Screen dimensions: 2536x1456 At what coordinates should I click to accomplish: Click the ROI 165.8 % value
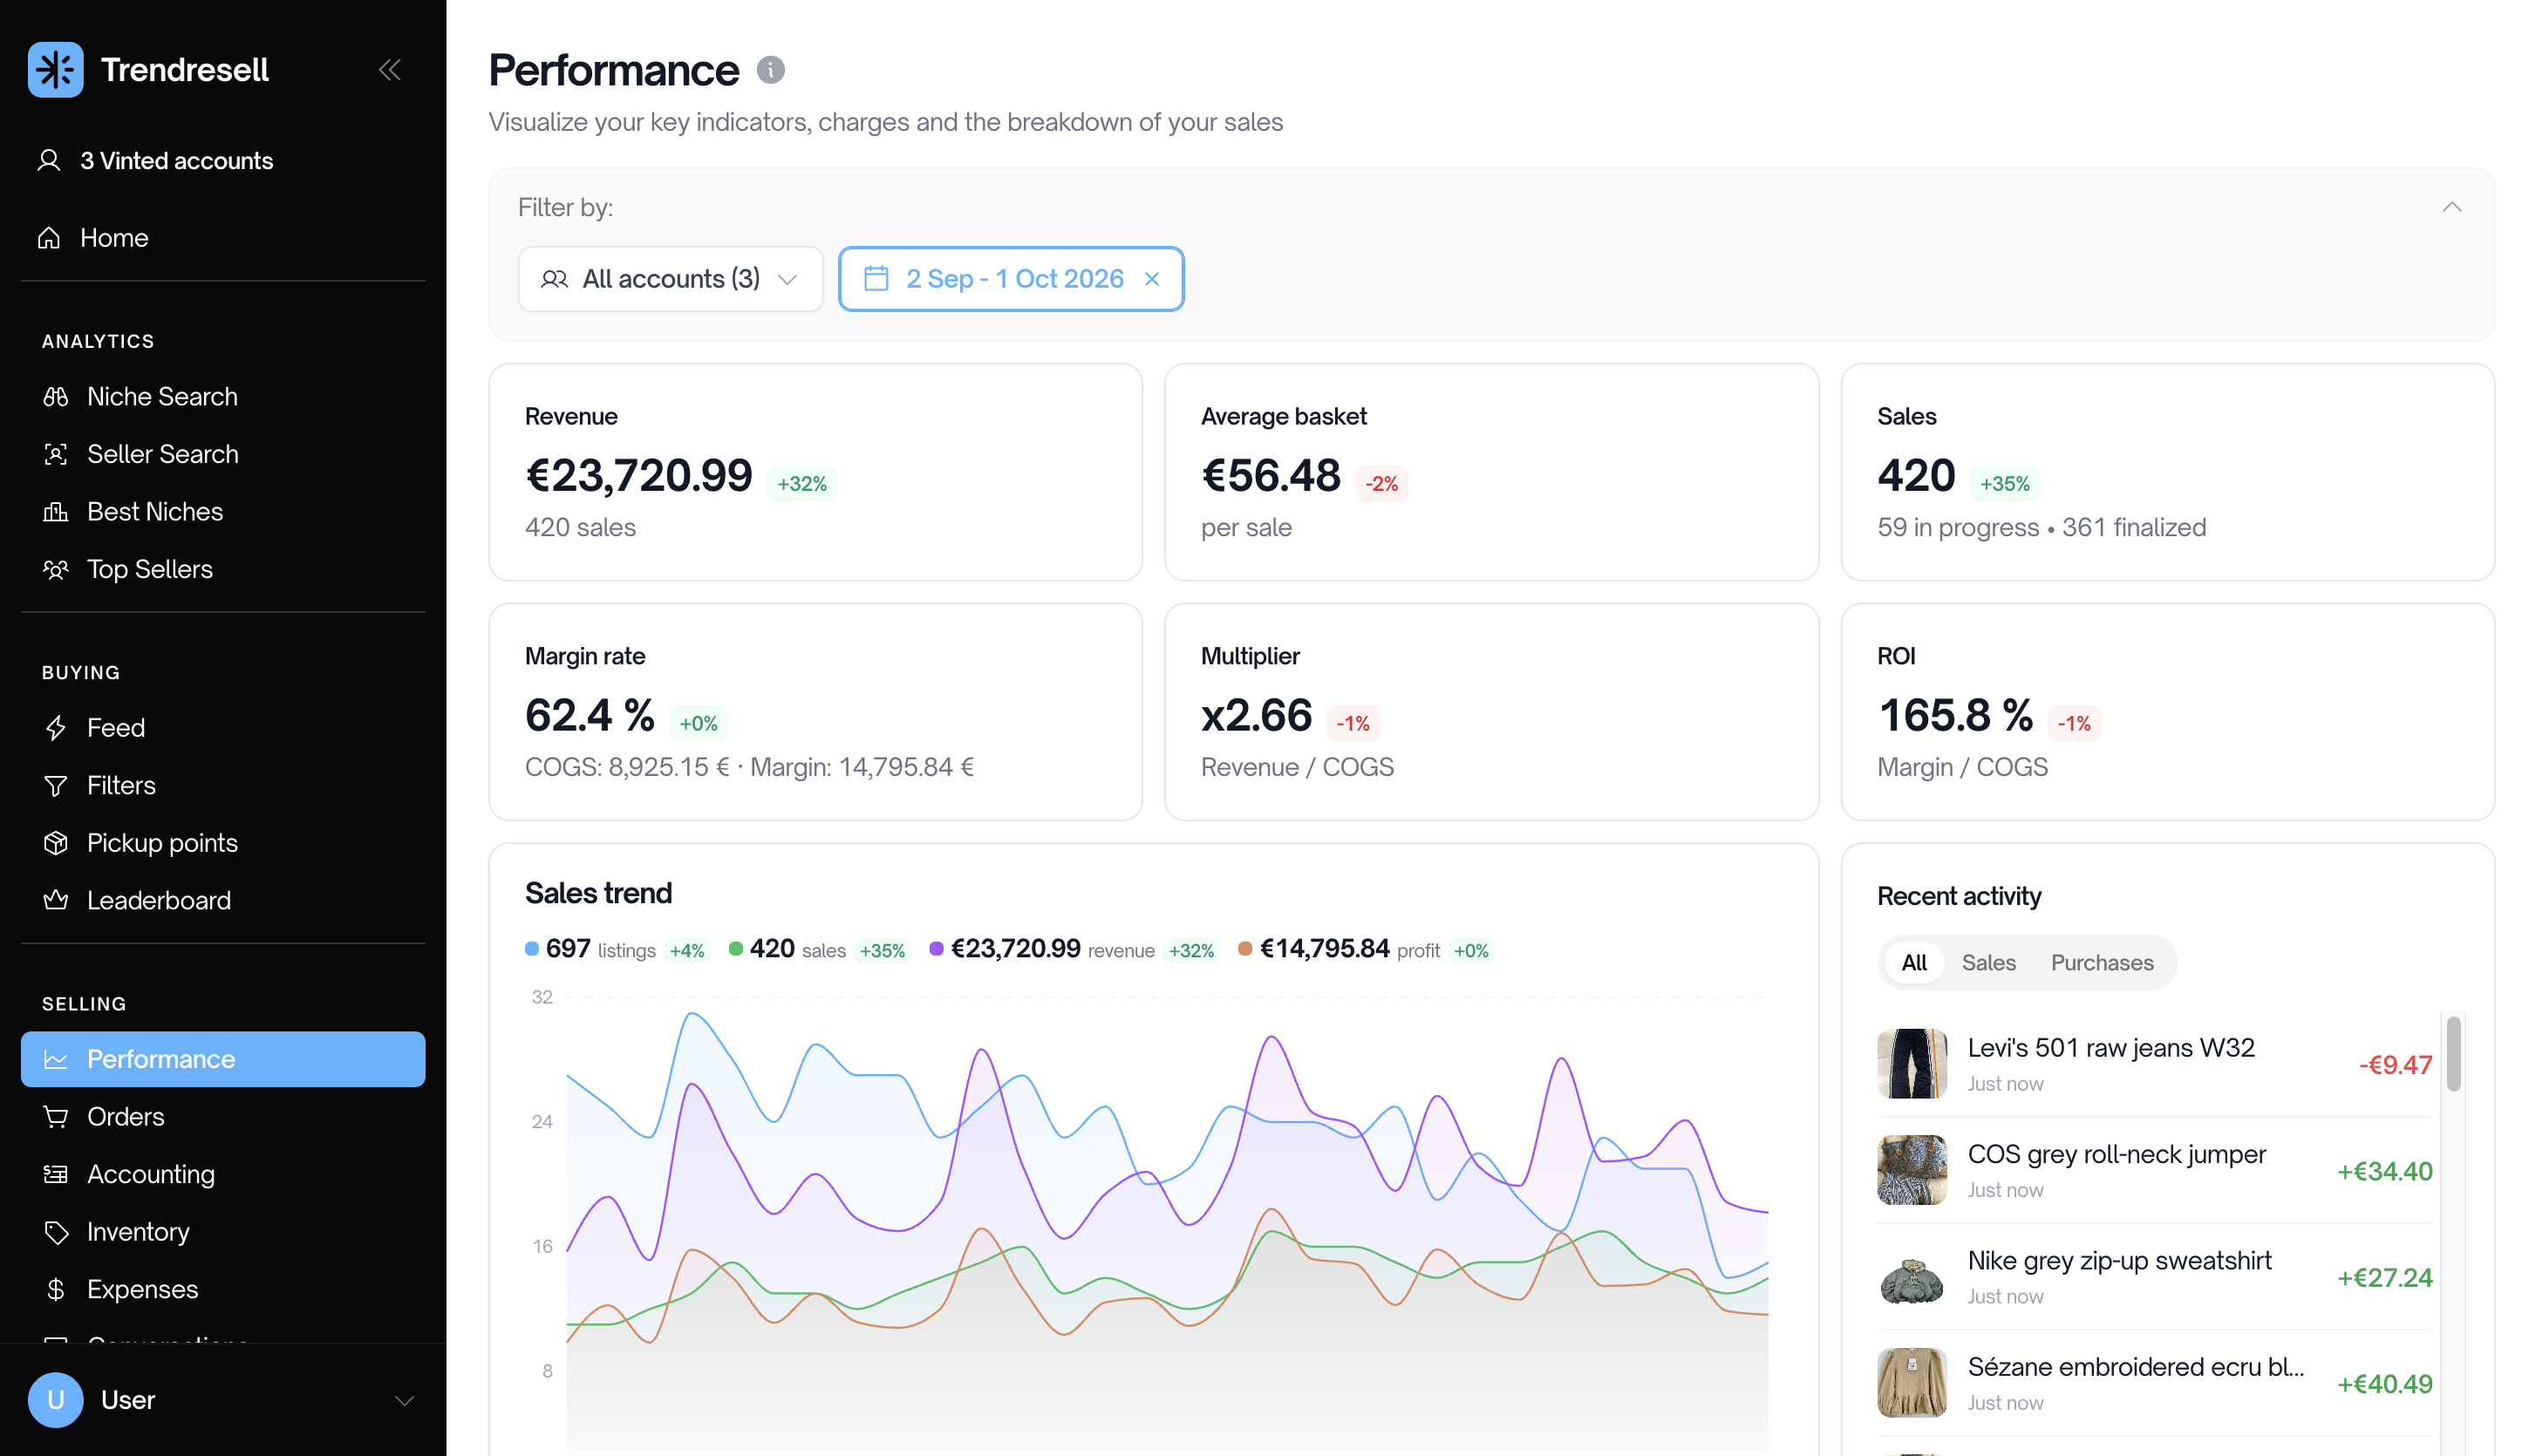pos(1955,715)
